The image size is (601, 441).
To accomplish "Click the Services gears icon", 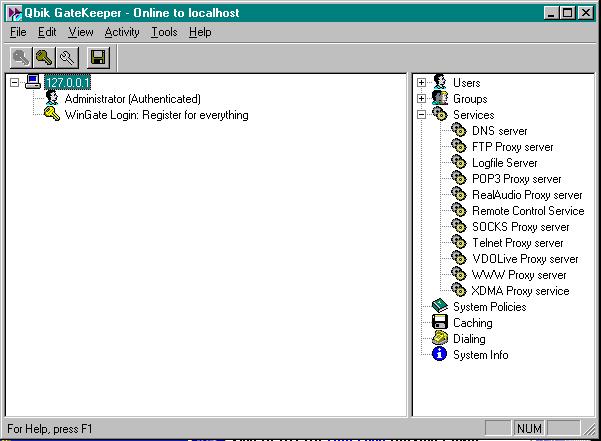I will coord(440,114).
